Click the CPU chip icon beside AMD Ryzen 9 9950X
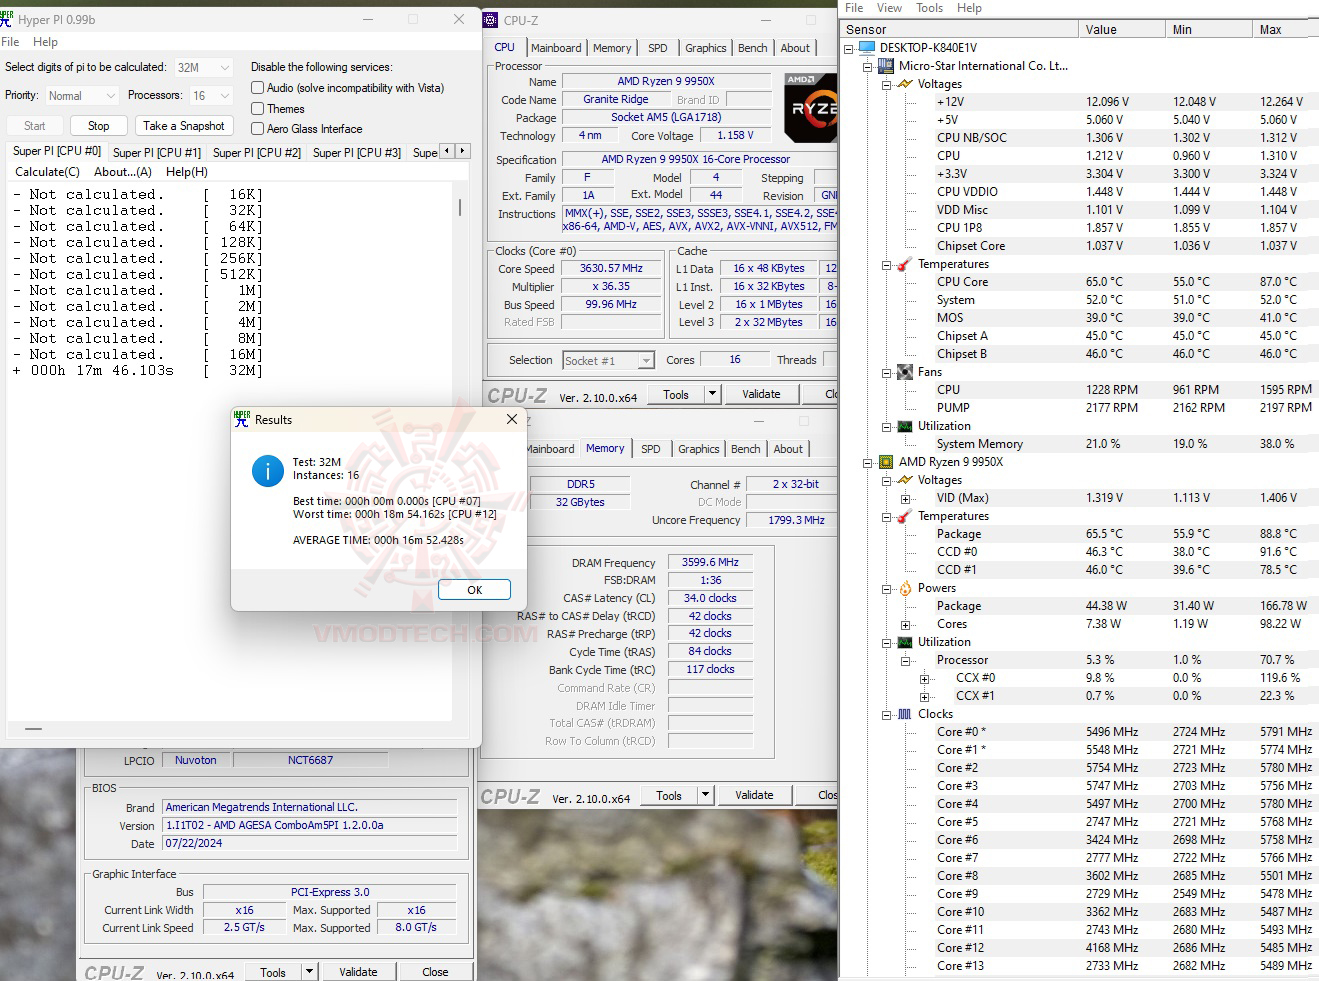Image resolution: width=1319 pixels, height=981 pixels. 885,462
